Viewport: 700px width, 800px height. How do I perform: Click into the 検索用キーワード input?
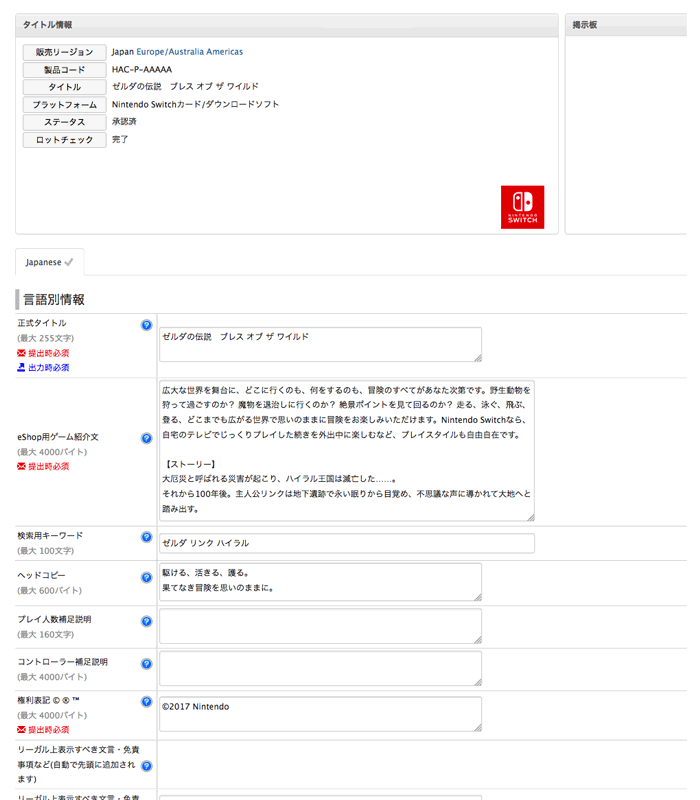click(x=346, y=543)
